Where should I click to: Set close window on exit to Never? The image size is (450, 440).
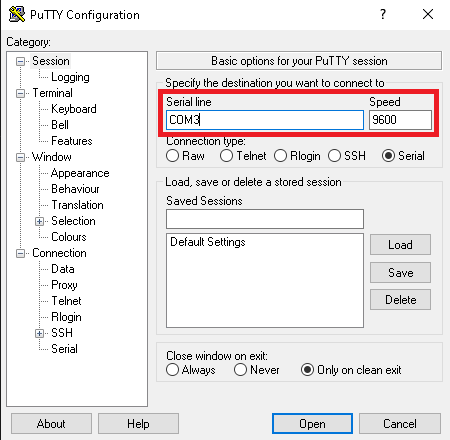click(x=240, y=370)
